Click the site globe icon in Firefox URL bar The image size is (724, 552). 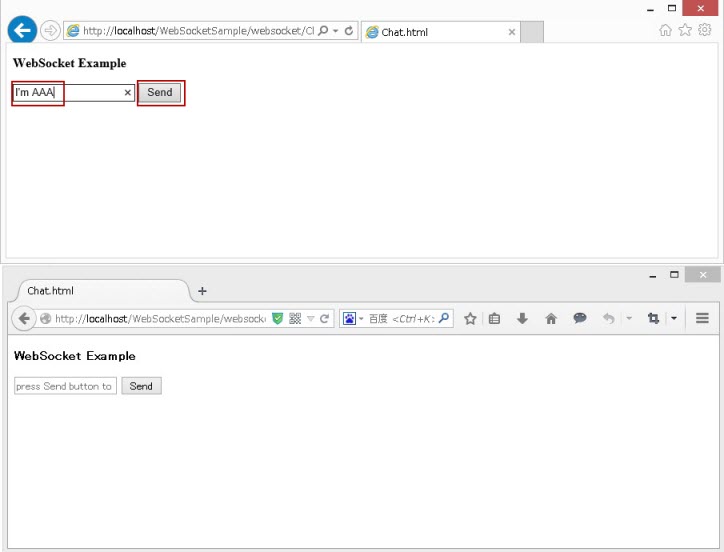45,319
